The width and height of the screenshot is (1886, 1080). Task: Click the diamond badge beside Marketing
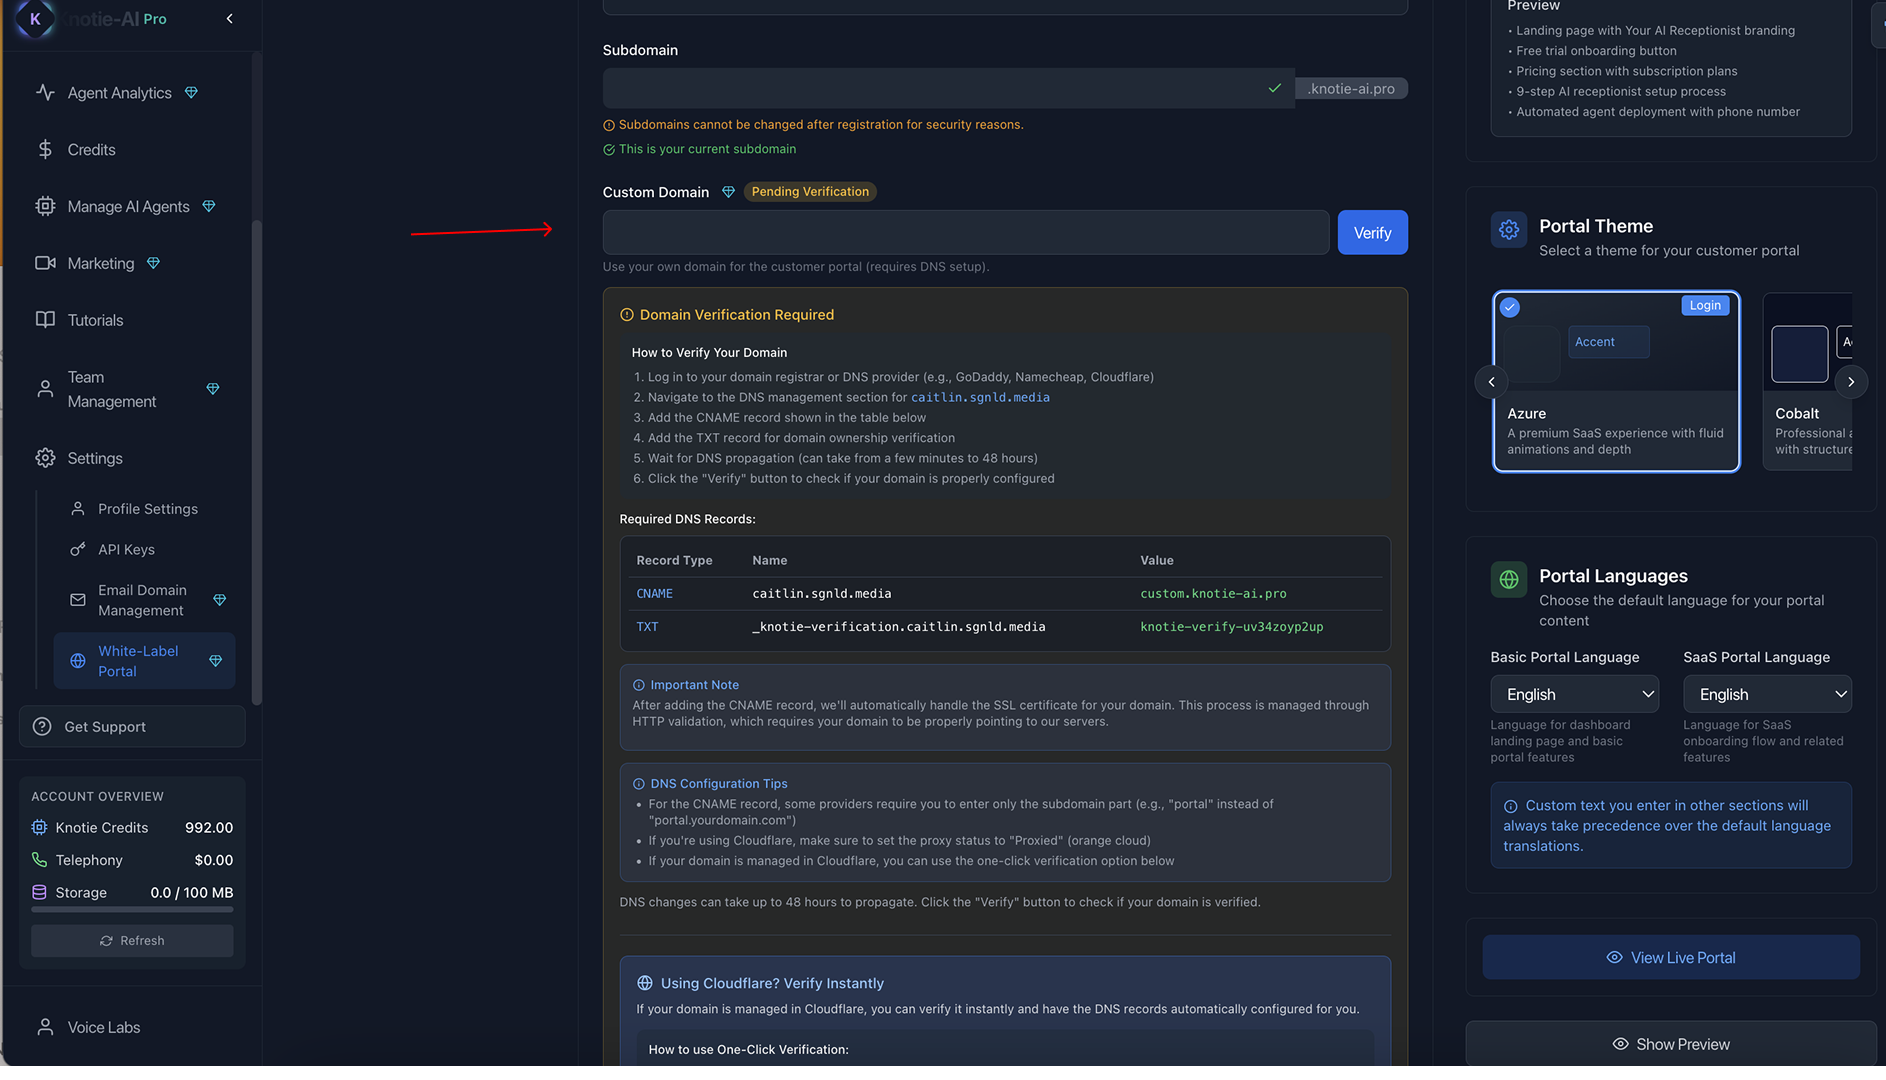click(153, 264)
